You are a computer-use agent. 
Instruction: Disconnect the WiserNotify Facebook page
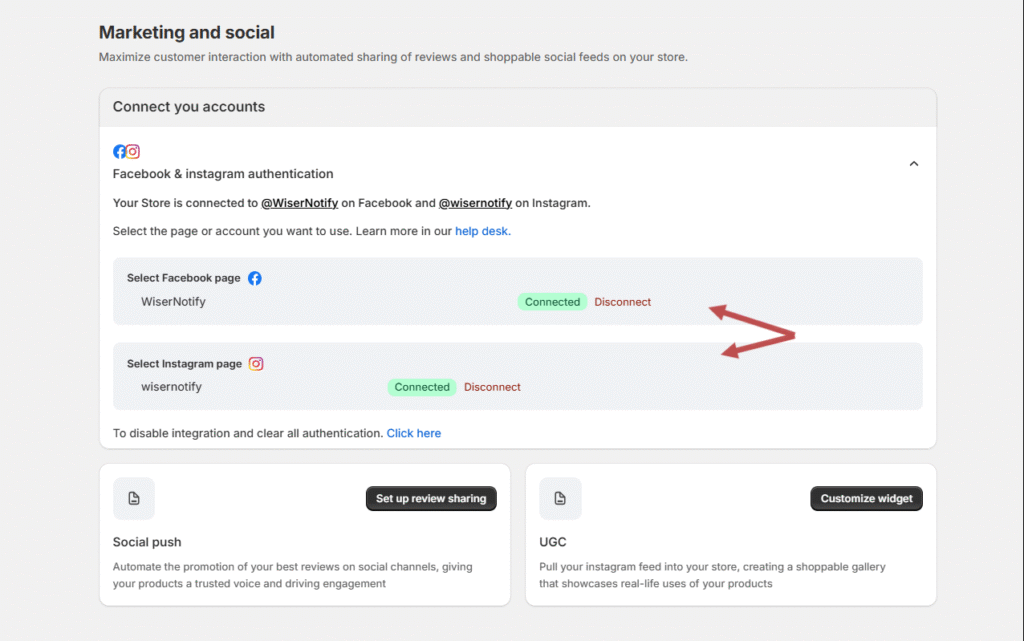pyautogui.click(x=622, y=302)
